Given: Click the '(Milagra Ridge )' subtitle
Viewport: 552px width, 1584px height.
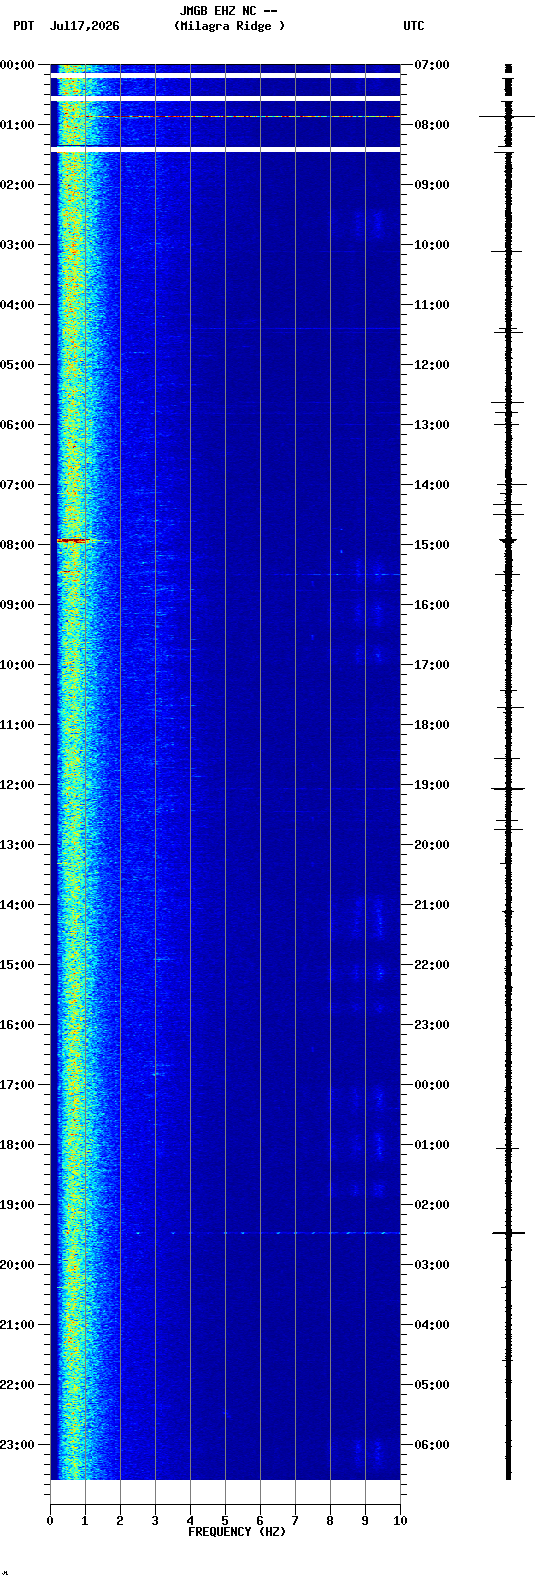Looking at the screenshot, I should [229, 26].
